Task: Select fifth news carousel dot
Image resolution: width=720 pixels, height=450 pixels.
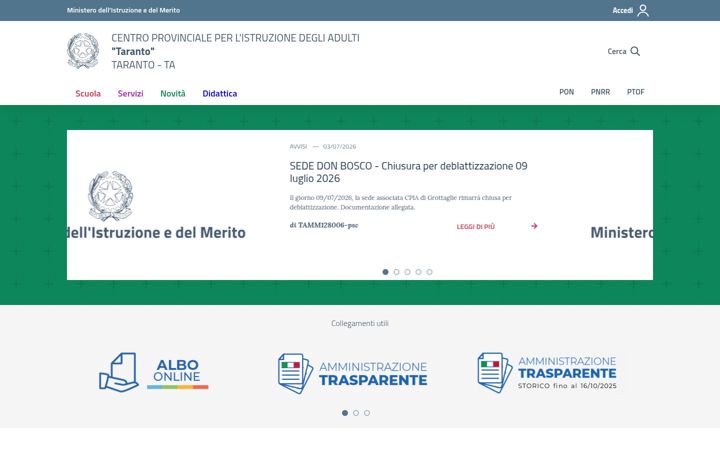Action: coord(429,272)
